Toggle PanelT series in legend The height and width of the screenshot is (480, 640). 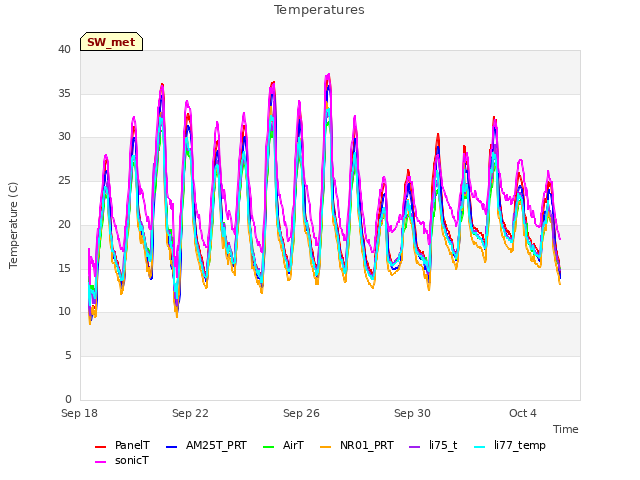(x=122, y=445)
